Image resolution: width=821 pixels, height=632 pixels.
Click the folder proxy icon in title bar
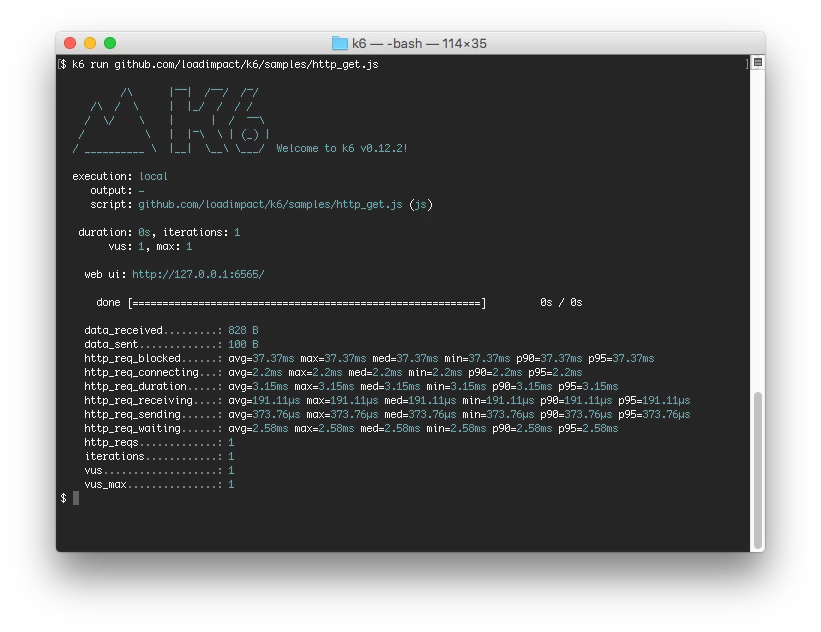pyautogui.click(x=340, y=43)
